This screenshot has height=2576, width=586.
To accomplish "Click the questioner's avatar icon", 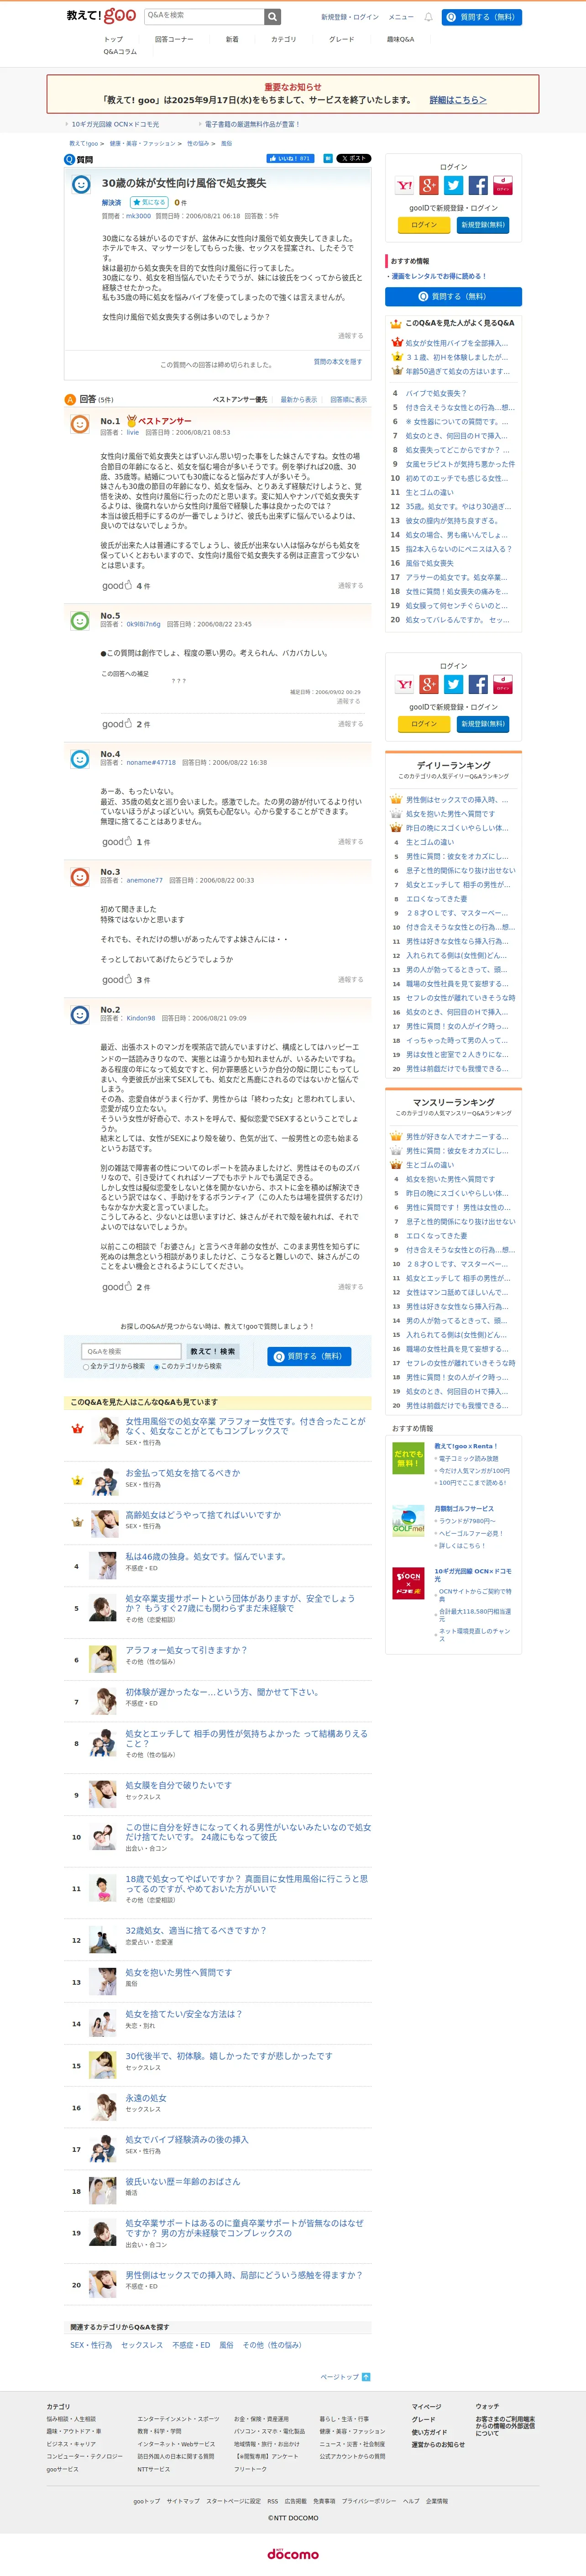I will 81,185.
